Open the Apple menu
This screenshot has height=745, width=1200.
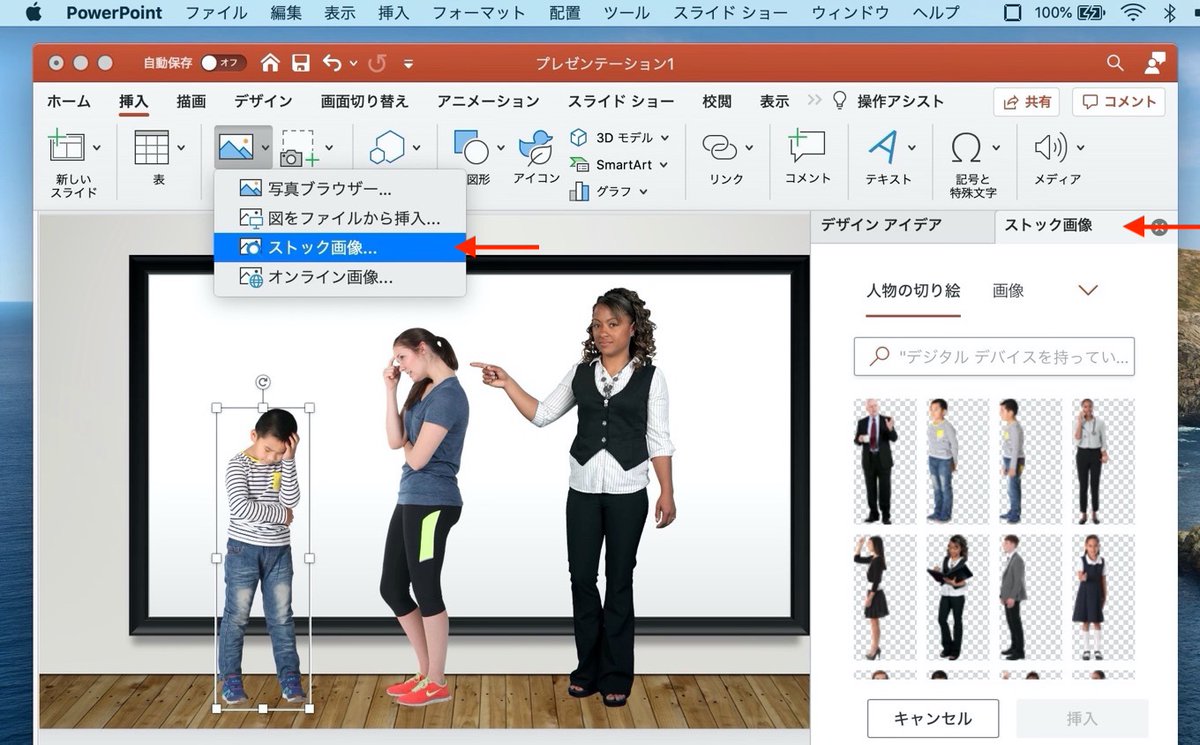click(x=33, y=13)
